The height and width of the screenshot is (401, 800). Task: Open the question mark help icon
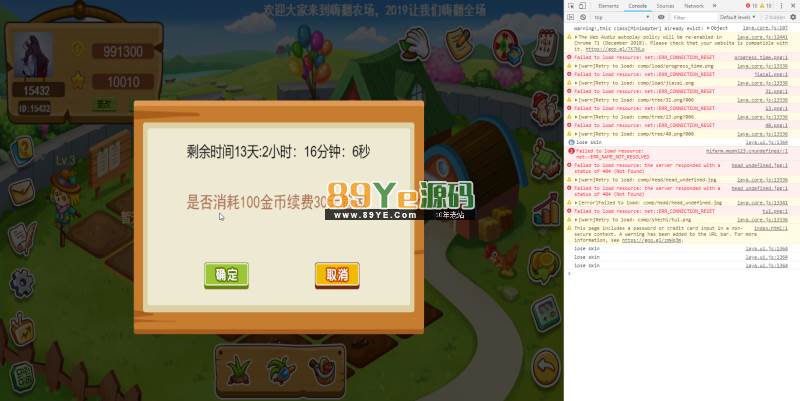(22, 151)
